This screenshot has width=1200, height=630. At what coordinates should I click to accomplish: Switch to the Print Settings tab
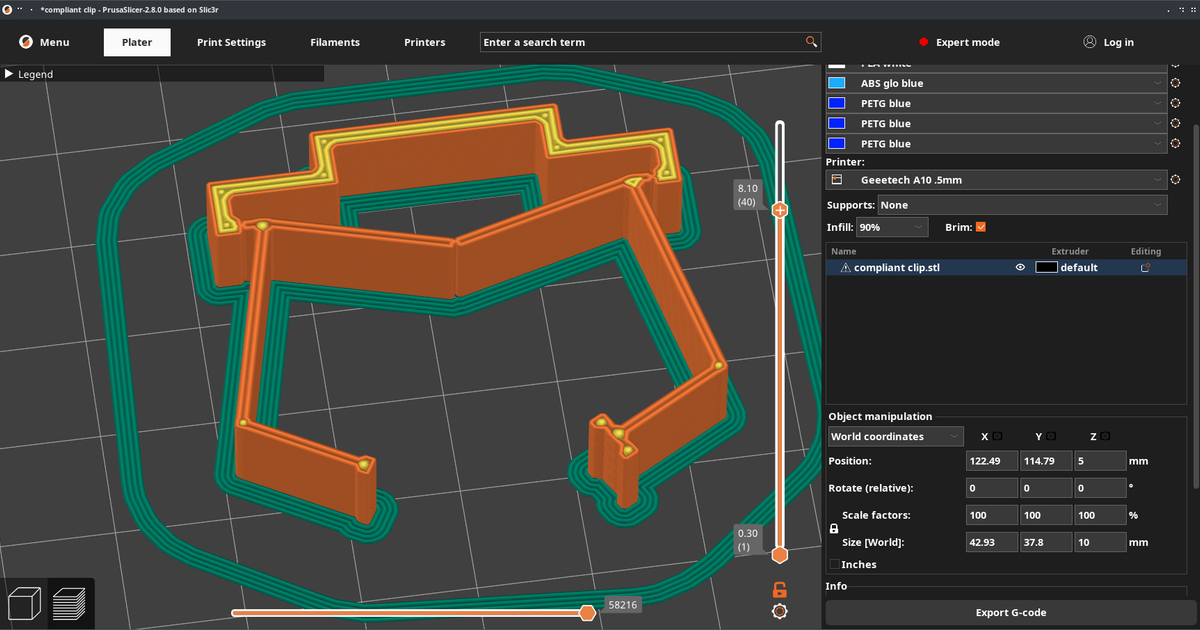point(231,42)
